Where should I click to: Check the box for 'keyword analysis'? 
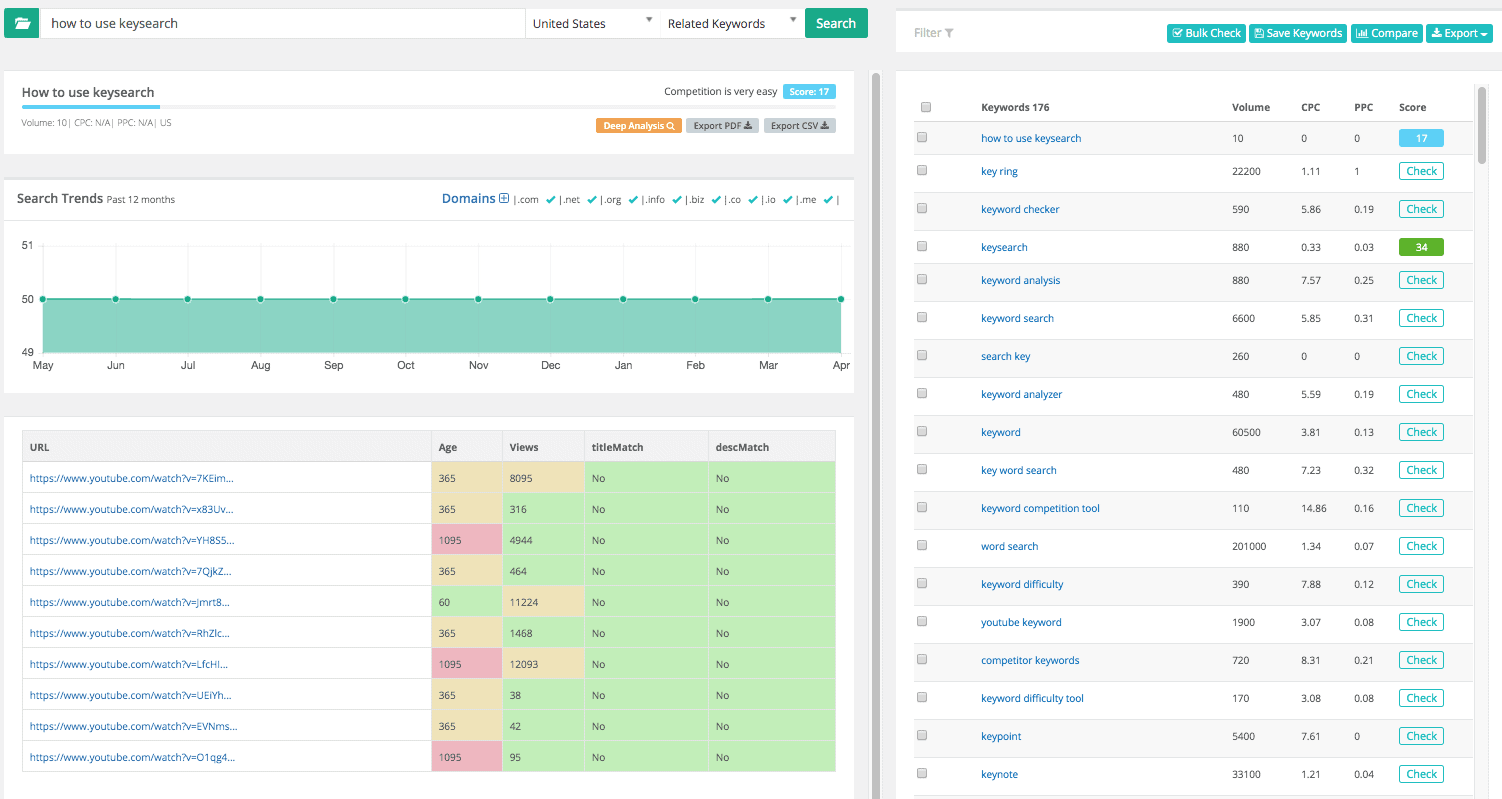coord(922,280)
